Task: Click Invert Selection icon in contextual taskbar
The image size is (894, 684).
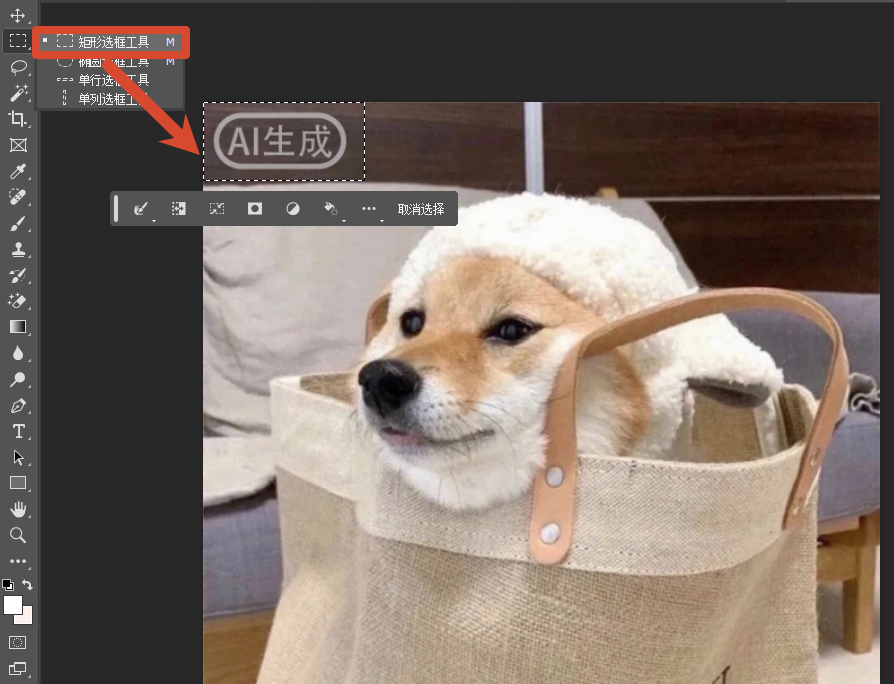Action: [178, 209]
